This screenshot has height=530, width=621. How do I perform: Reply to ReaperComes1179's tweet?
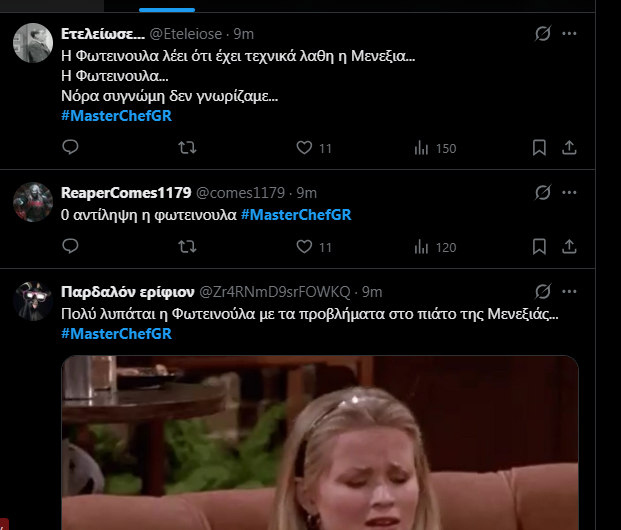tap(70, 246)
